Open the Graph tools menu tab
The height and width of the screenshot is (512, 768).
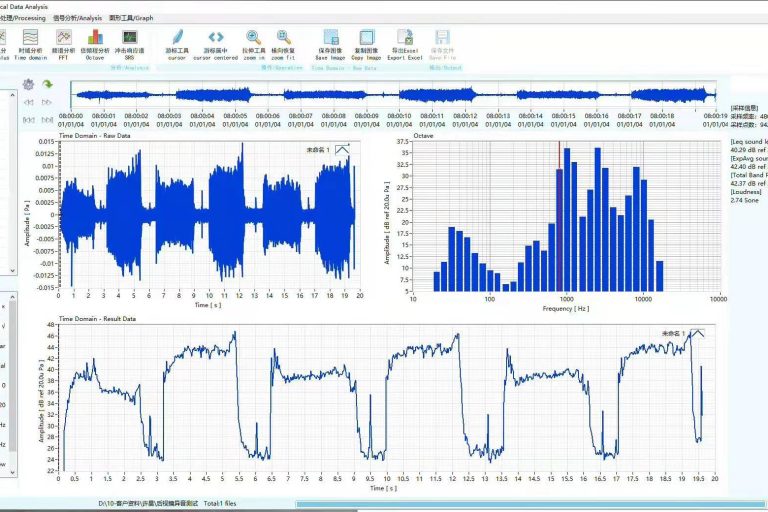coord(131,18)
